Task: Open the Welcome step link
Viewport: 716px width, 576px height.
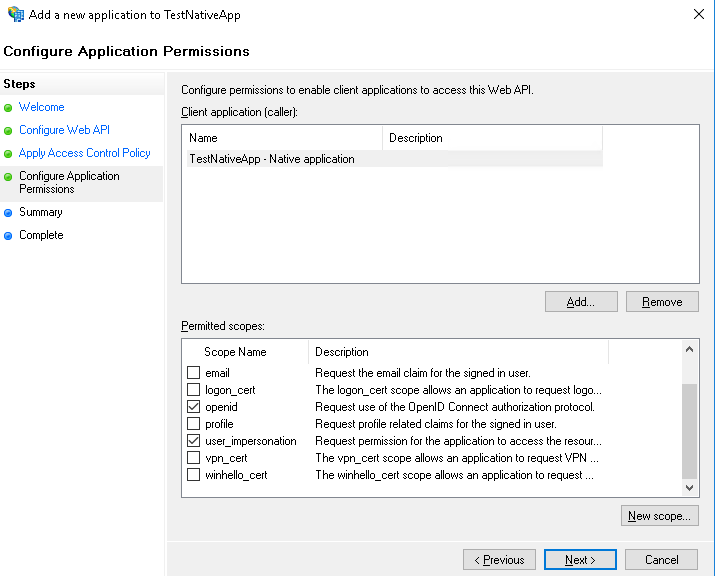Action: coord(41,107)
